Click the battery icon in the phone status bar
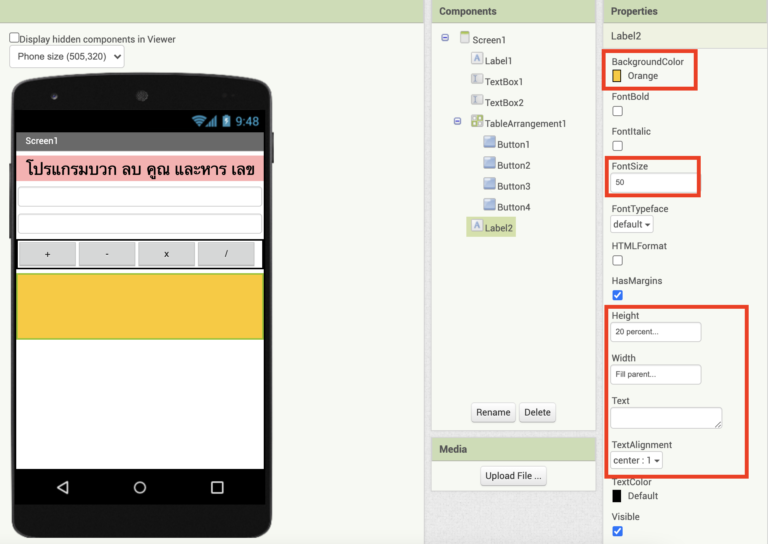 [x=226, y=121]
